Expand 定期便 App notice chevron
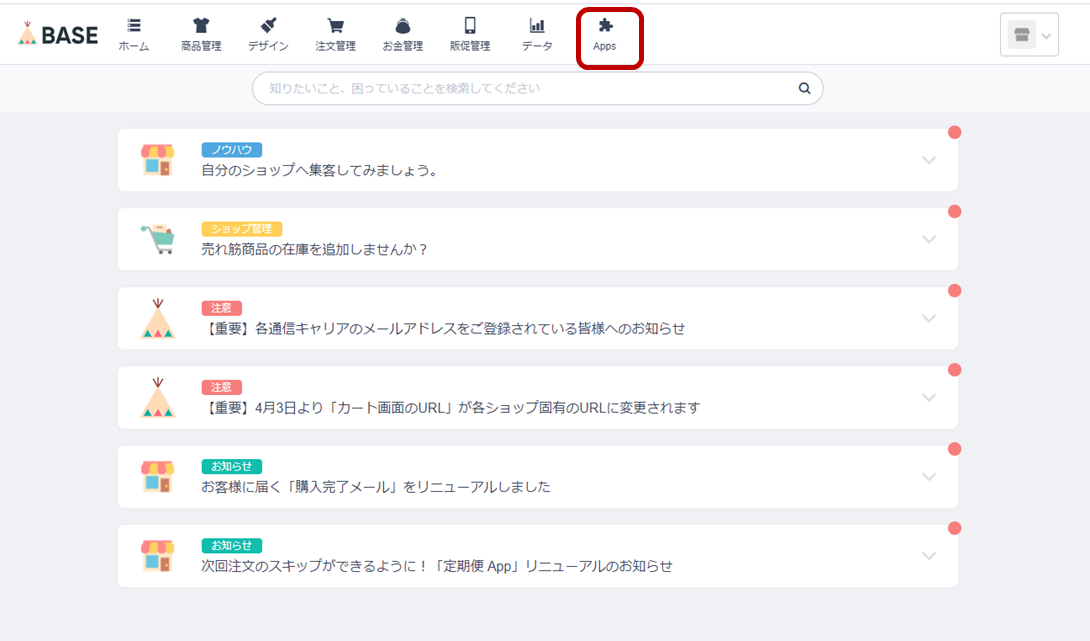1090x641 pixels. (929, 557)
